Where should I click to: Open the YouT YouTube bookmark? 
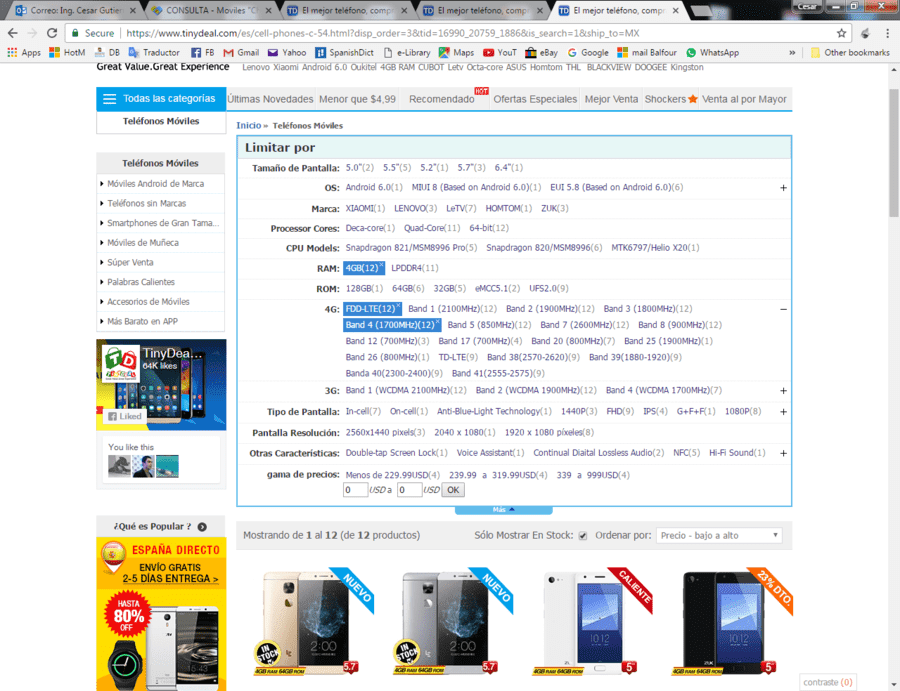coord(499,53)
